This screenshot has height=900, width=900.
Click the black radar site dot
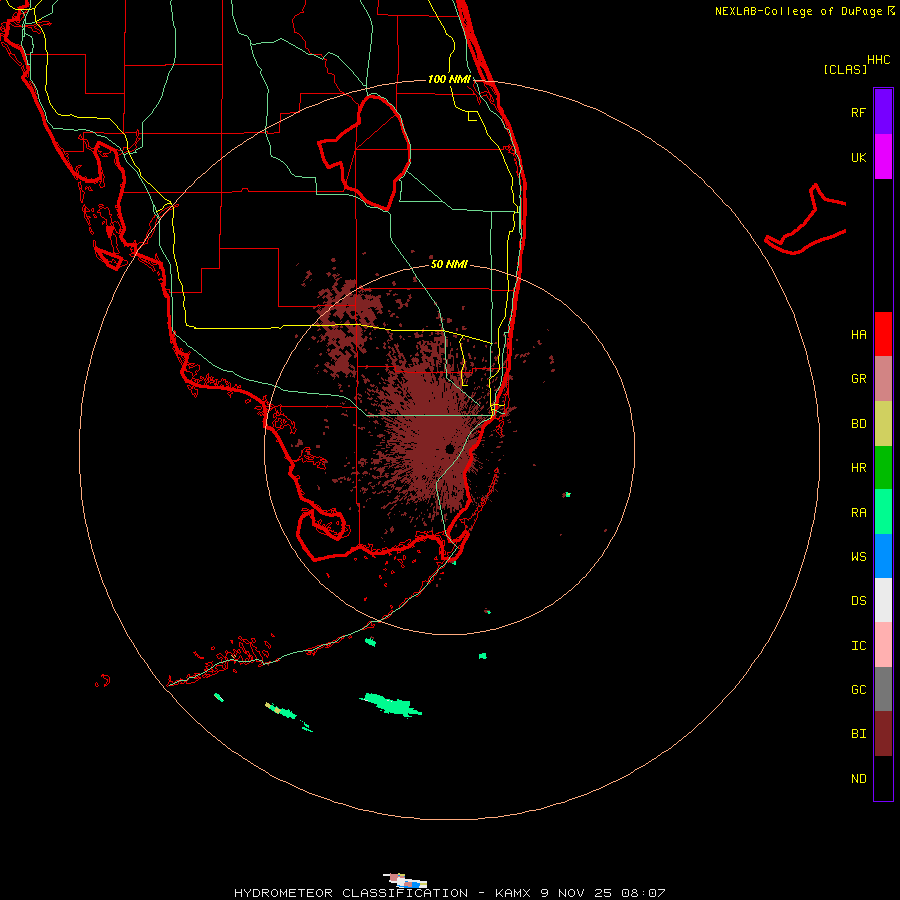[450, 448]
